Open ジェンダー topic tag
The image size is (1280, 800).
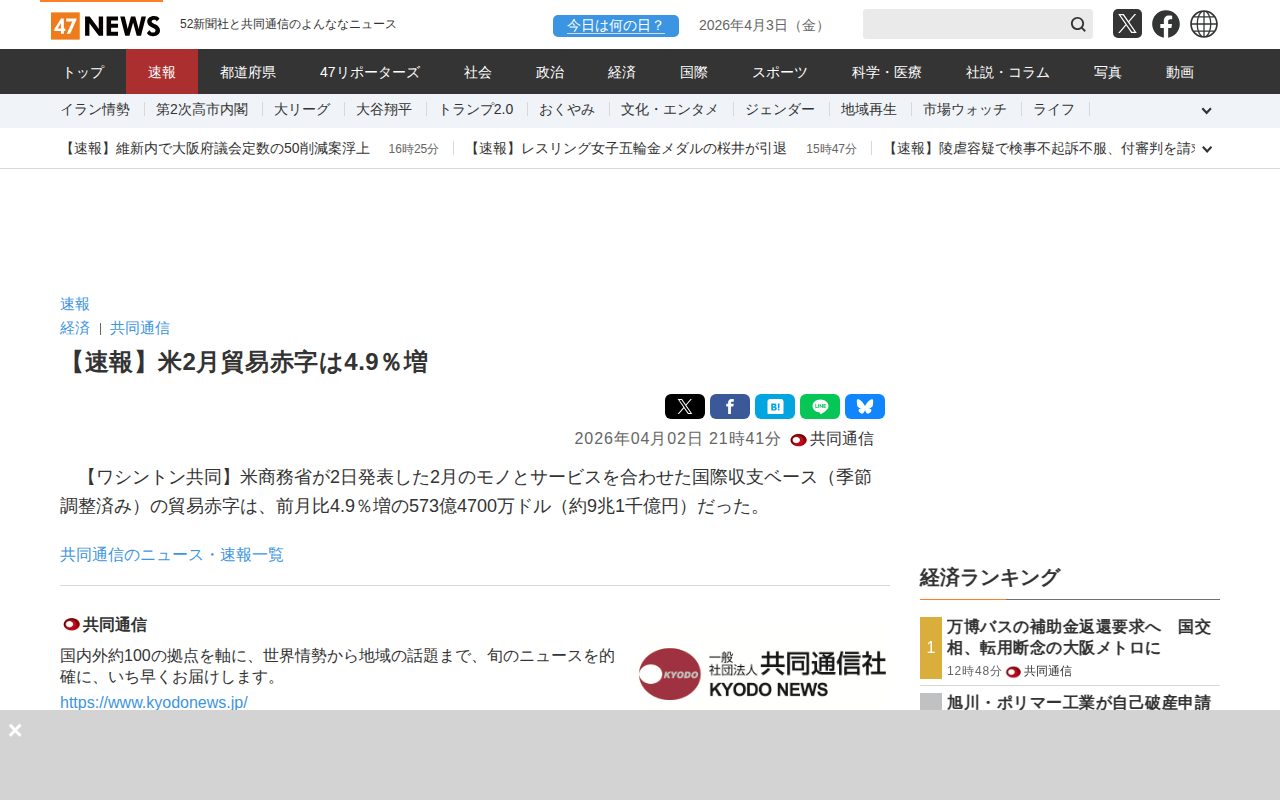[780, 110]
